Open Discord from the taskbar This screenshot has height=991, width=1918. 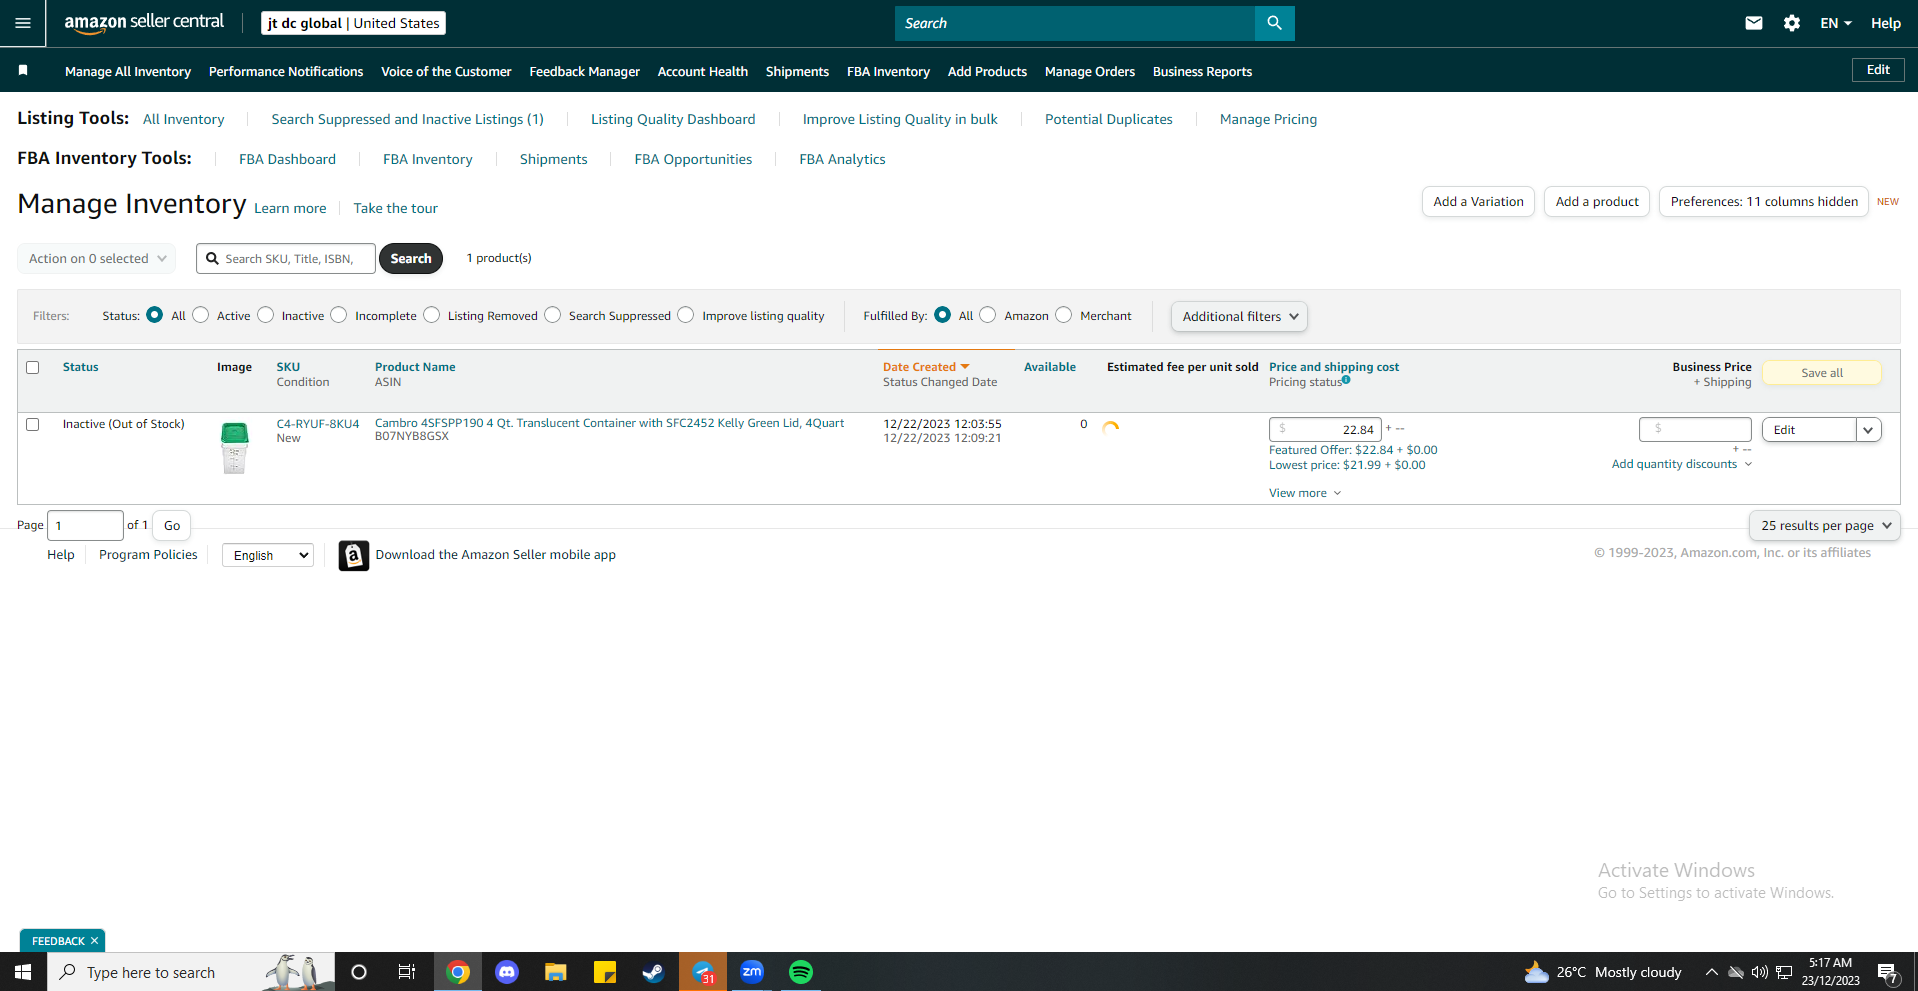(x=507, y=972)
